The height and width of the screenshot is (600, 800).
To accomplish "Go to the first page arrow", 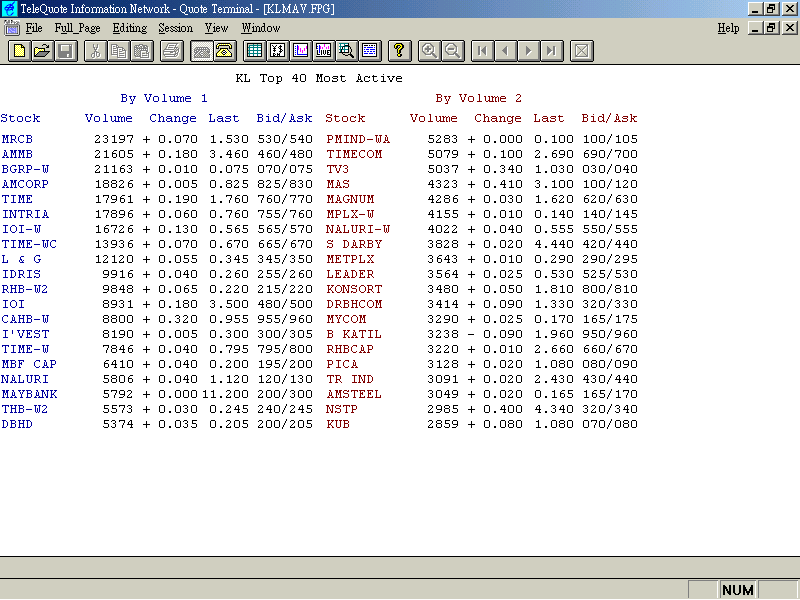I will (x=482, y=51).
